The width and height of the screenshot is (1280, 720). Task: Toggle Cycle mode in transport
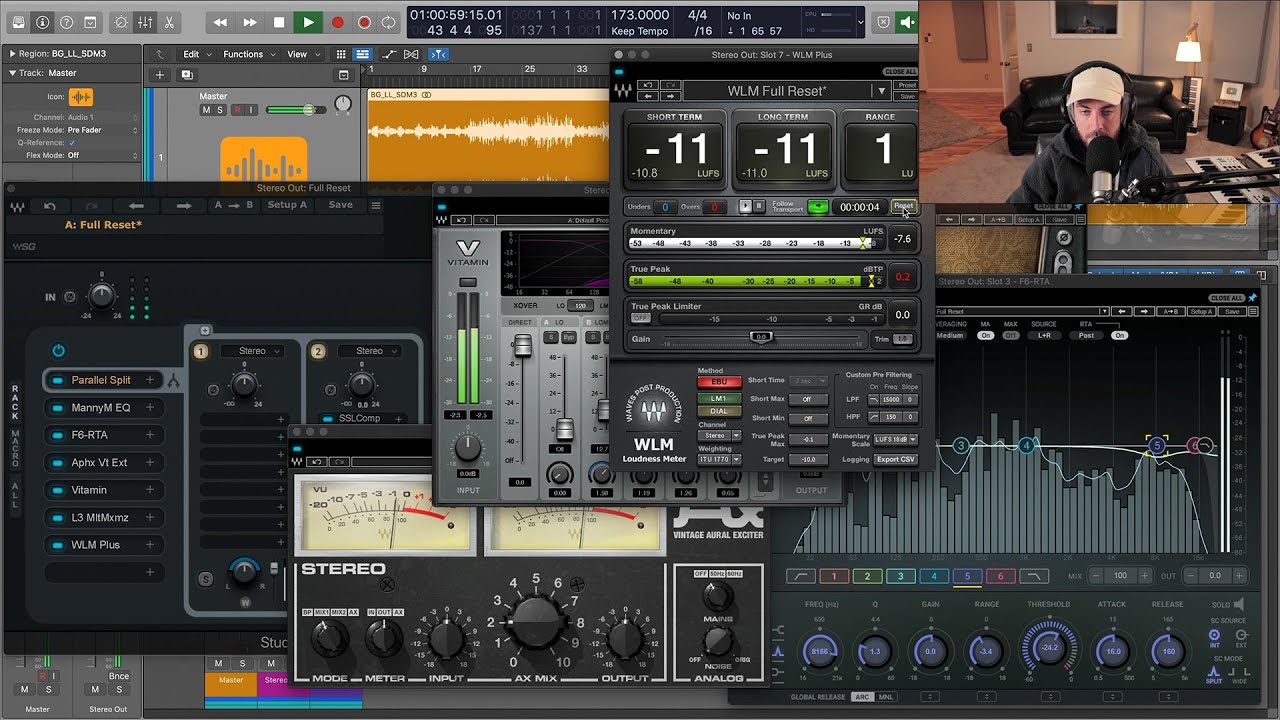coord(390,22)
